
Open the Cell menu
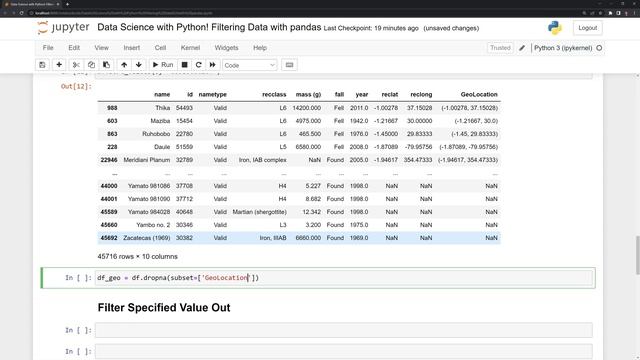[160, 48]
